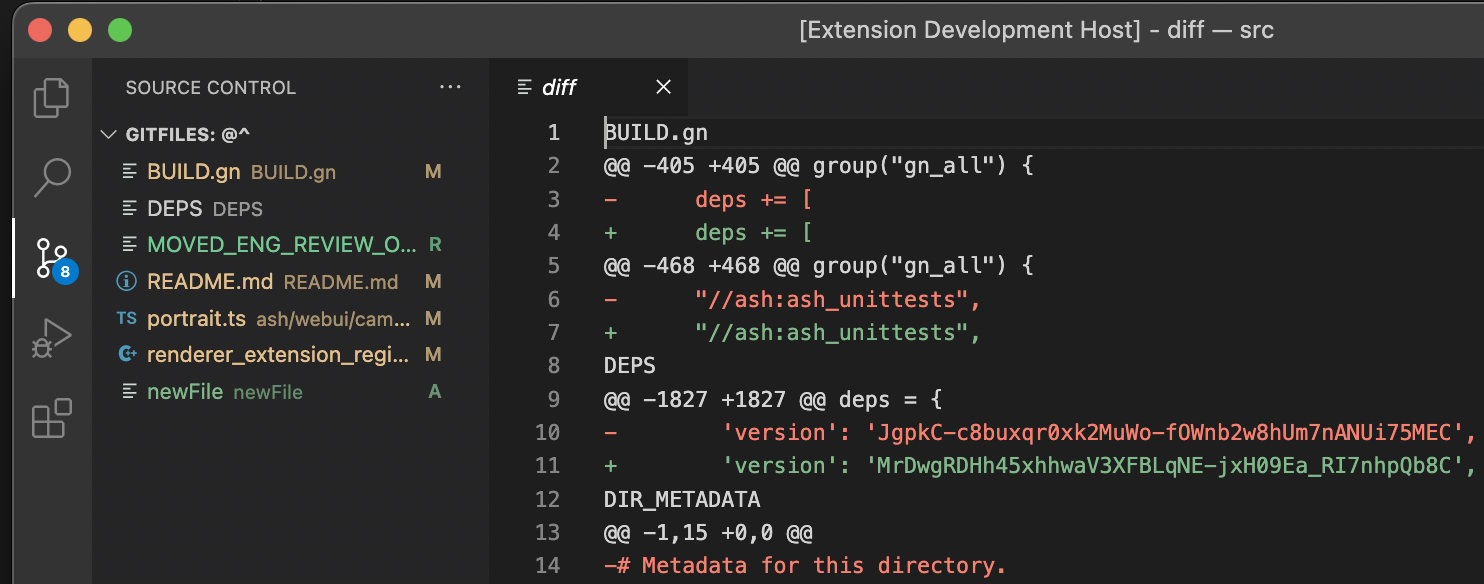Open Source Control more actions ellipsis

point(450,88)
